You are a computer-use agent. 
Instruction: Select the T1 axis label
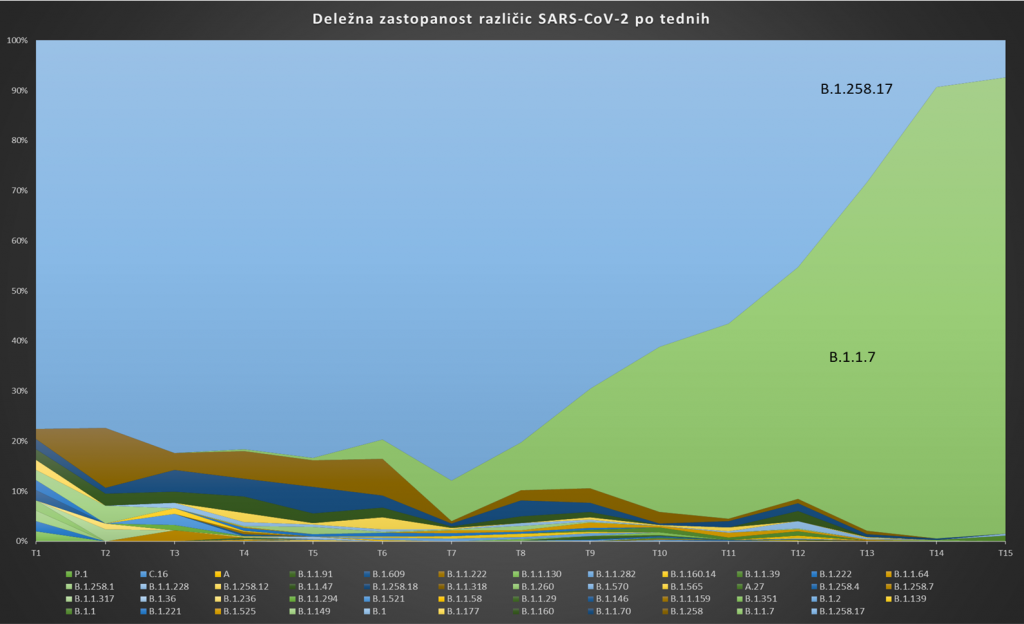tap(36, 552)
